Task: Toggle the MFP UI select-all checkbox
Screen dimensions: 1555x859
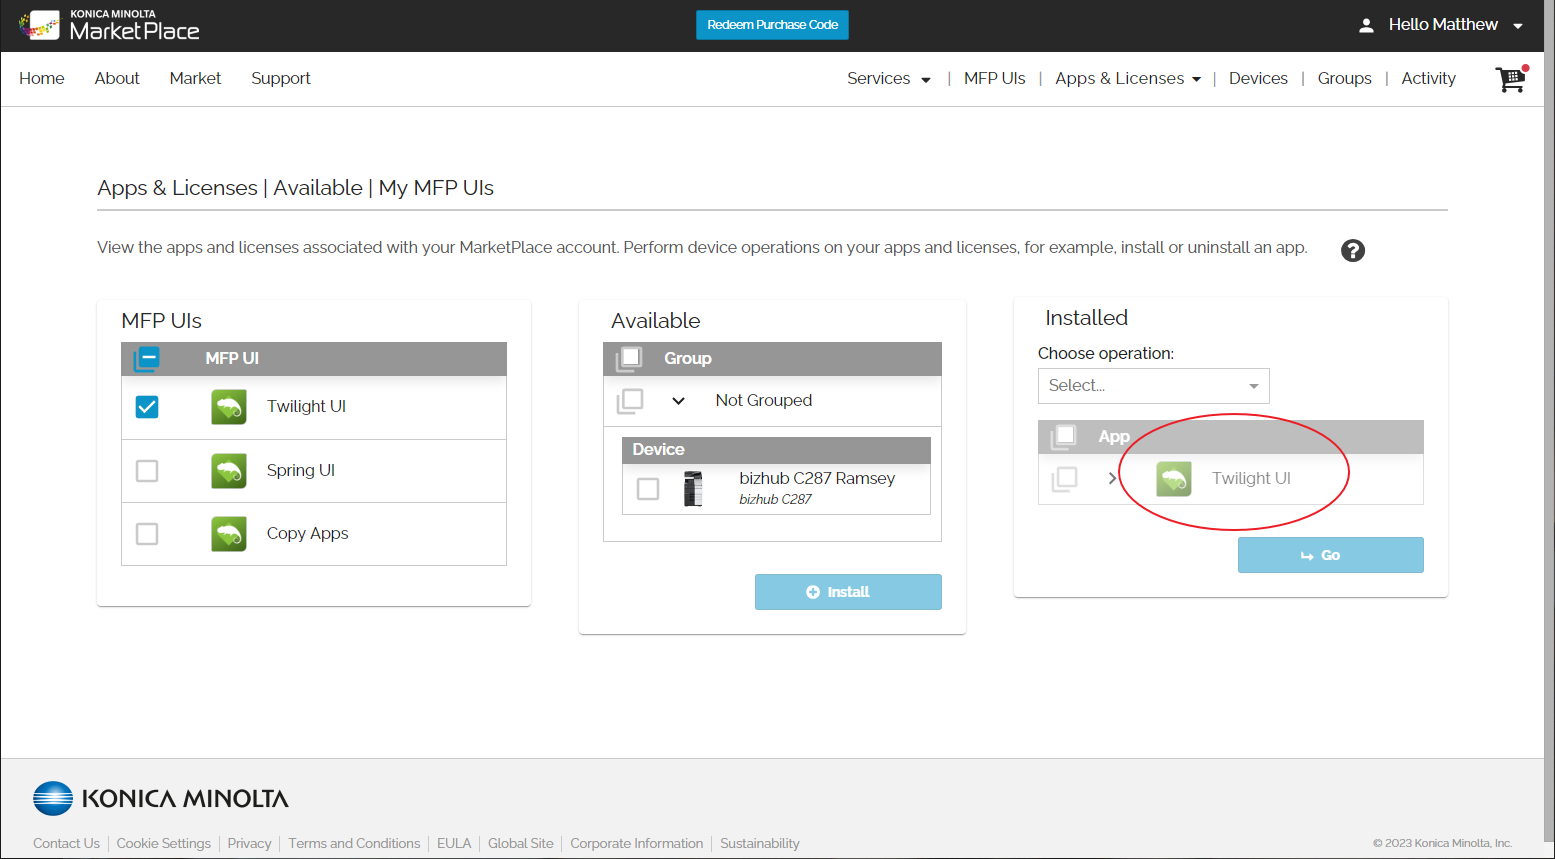Action: point(147,358)
